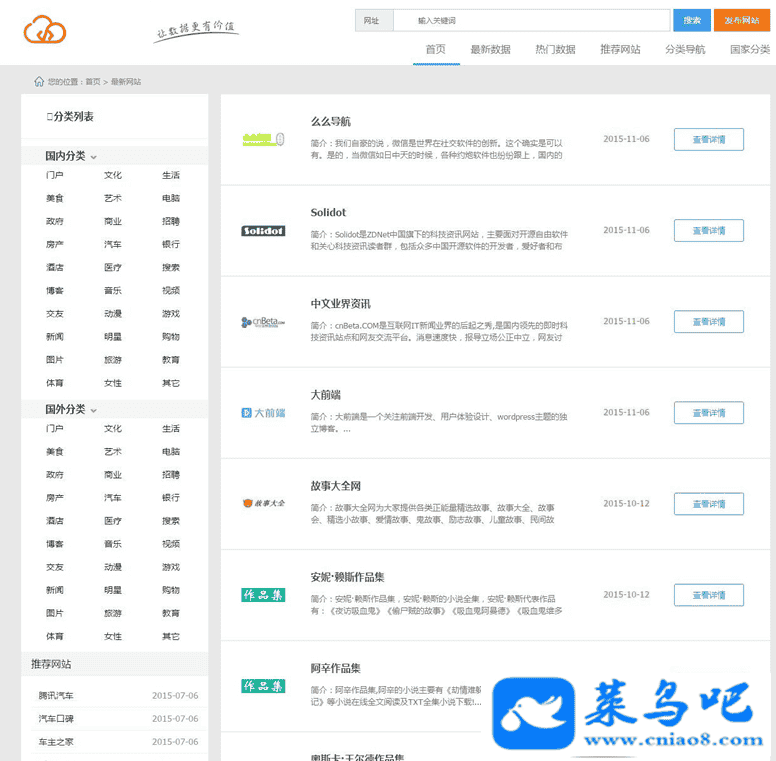The width and height of the screenshot is (776, 761).
Task: Select 动漫 under 国外分类
Action: [x=113, y=567]
